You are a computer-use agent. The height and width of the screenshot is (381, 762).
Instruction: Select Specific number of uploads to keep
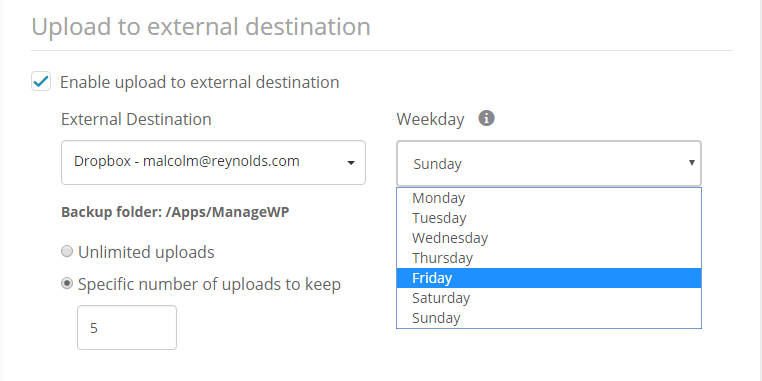pyautogui.click(x=67, y=283)
